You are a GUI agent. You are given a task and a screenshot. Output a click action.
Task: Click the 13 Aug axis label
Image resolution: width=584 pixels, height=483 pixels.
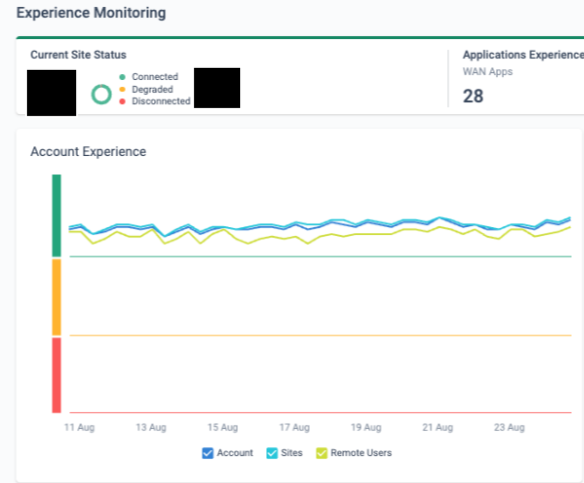(x=151, y=427)
